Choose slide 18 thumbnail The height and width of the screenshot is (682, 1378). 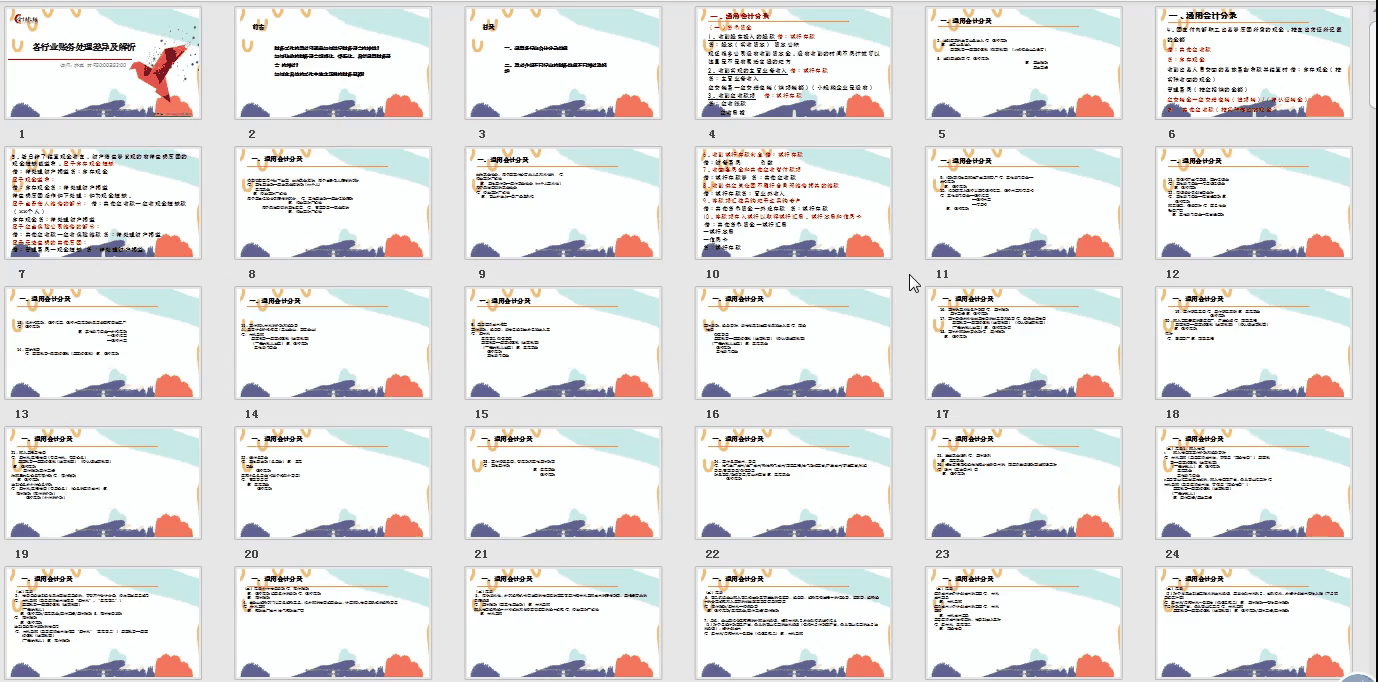point(1254,343)
